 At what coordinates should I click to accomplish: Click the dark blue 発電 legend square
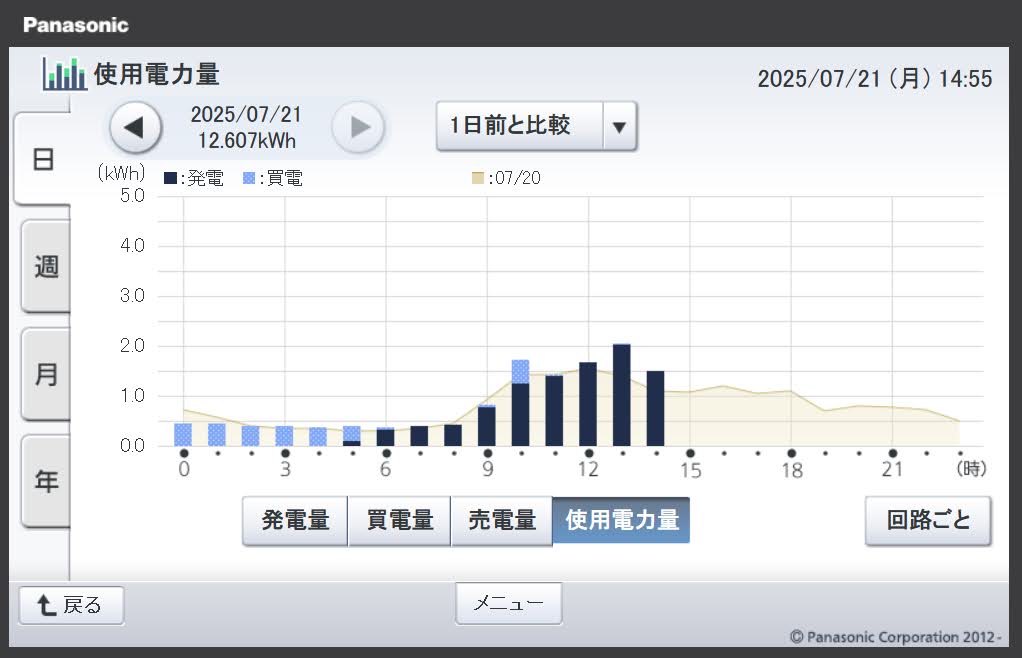(x=170, y=178)
